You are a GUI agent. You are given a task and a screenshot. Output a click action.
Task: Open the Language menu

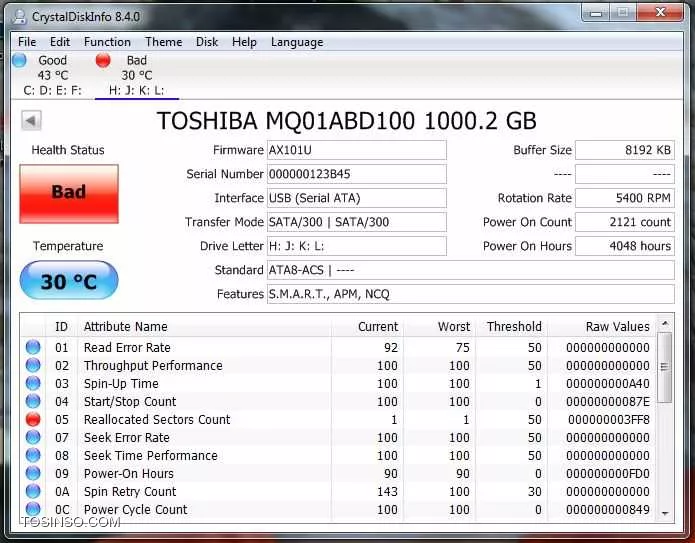pyautogui.click(x=297, y=42)
